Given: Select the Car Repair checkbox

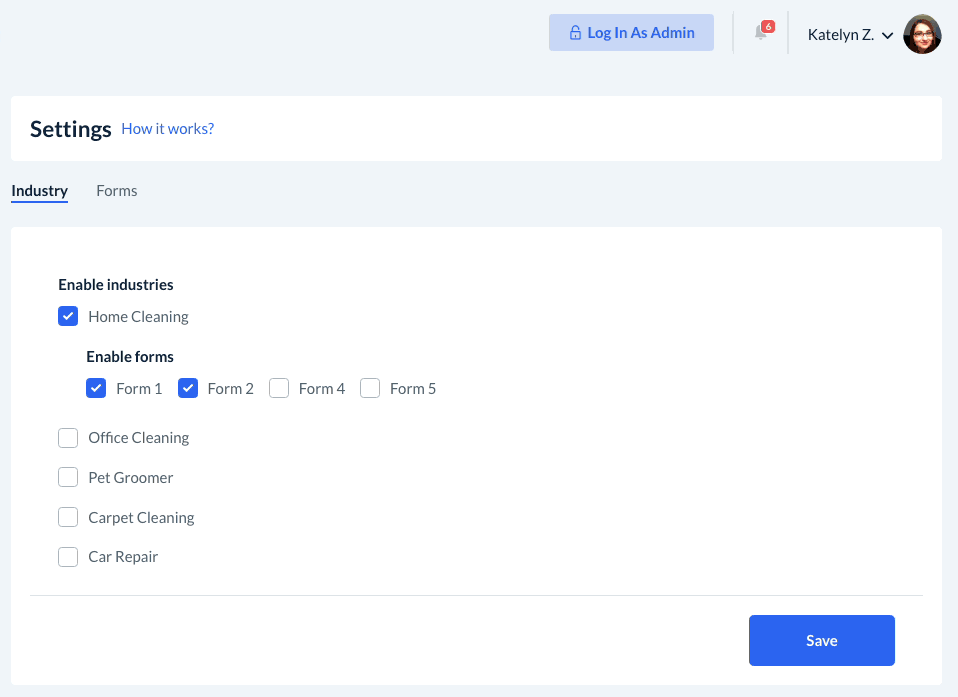Looking at the screenshot, I should pos(68,557).
